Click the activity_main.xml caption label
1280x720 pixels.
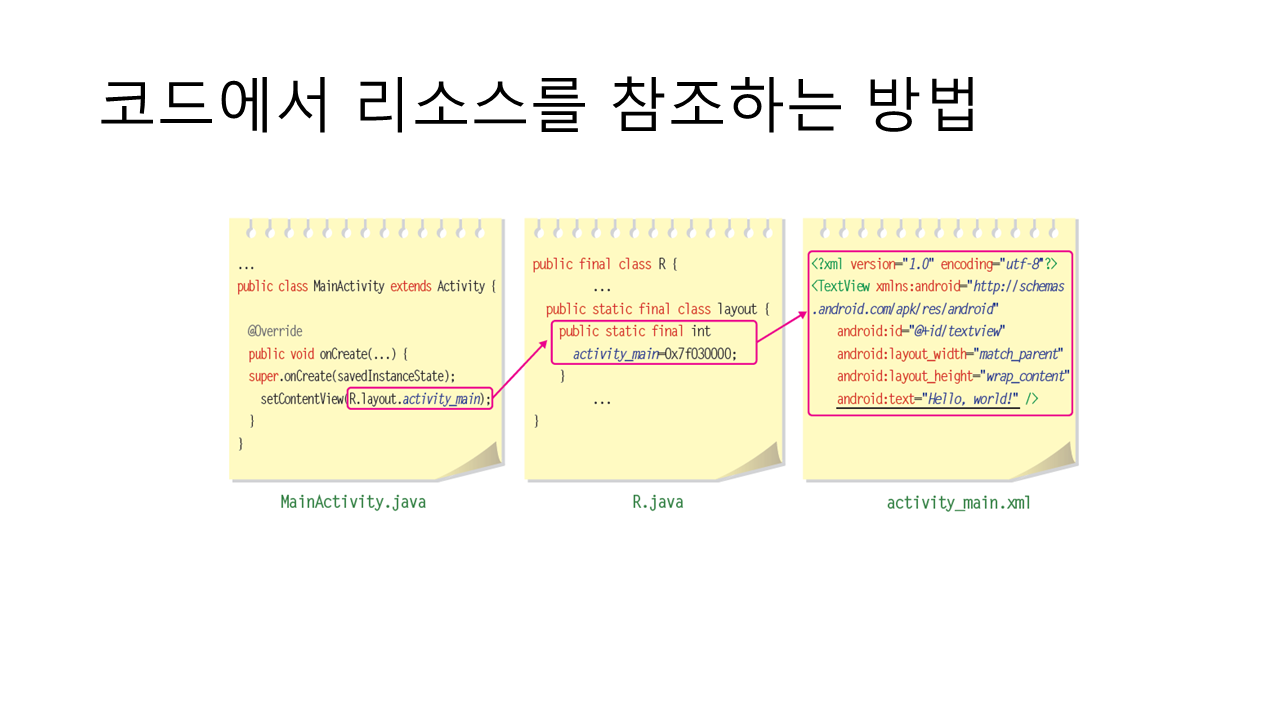tap(958, 503)
